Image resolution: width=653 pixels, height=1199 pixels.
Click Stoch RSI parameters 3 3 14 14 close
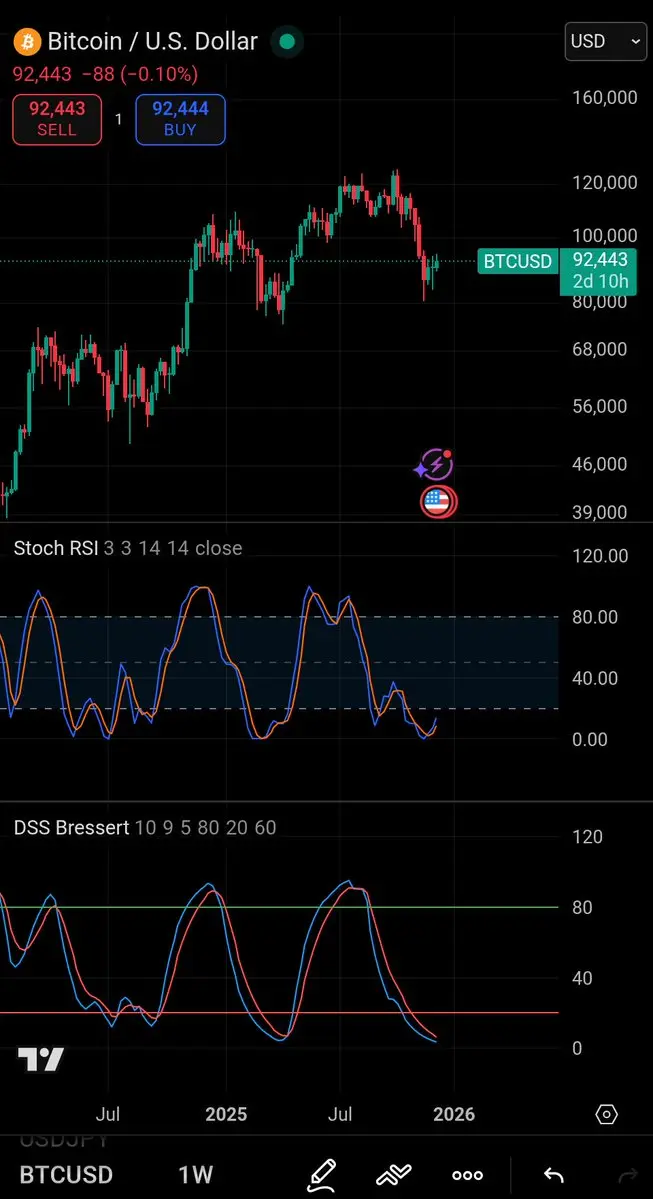[x=173, y=548]
